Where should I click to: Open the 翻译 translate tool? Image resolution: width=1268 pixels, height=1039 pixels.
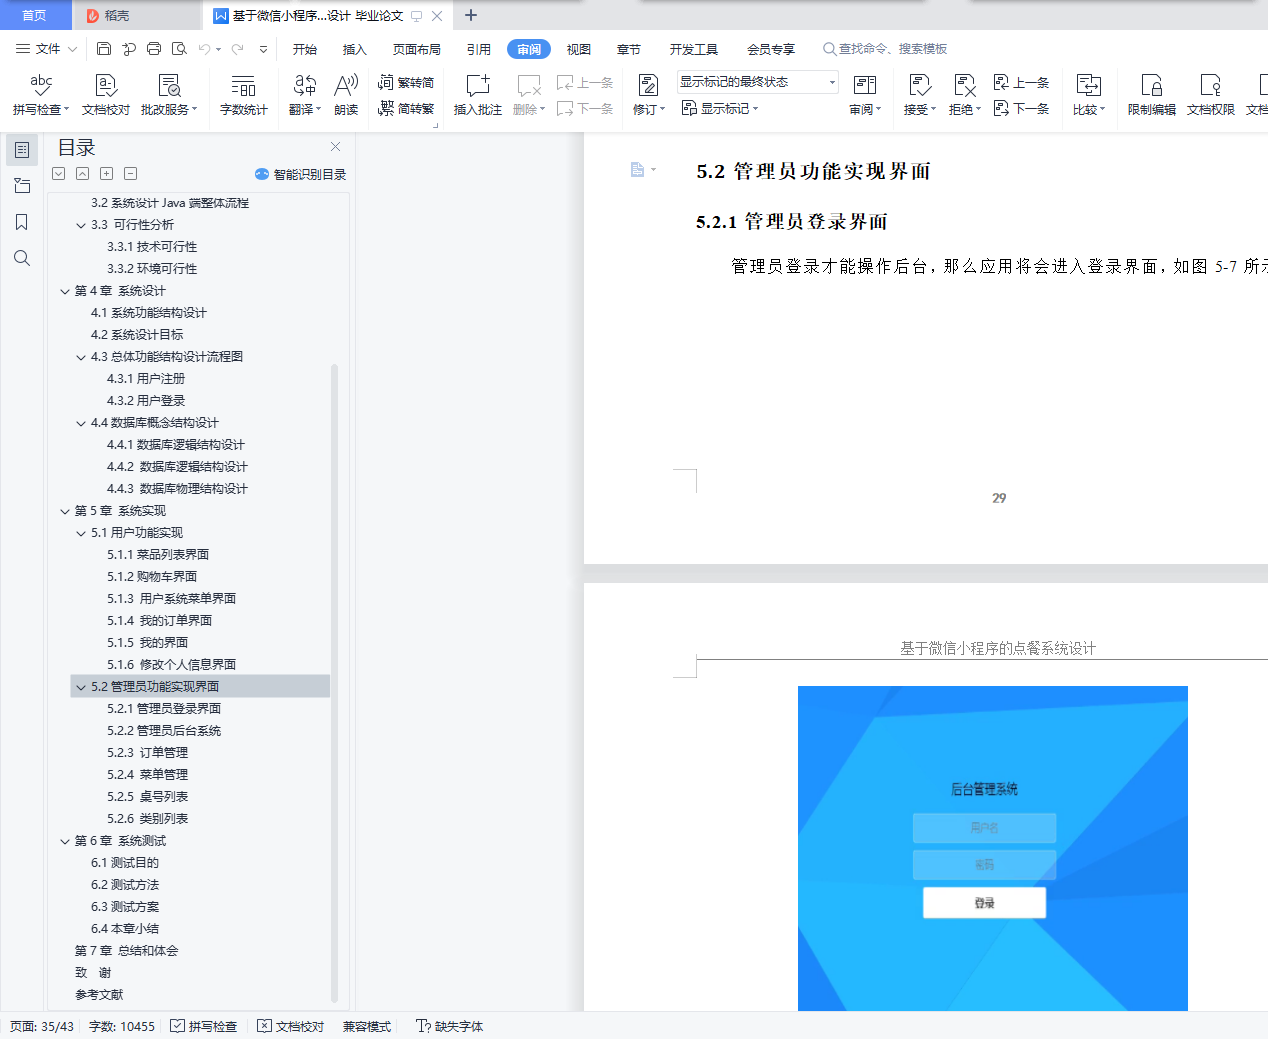(305, 94)
